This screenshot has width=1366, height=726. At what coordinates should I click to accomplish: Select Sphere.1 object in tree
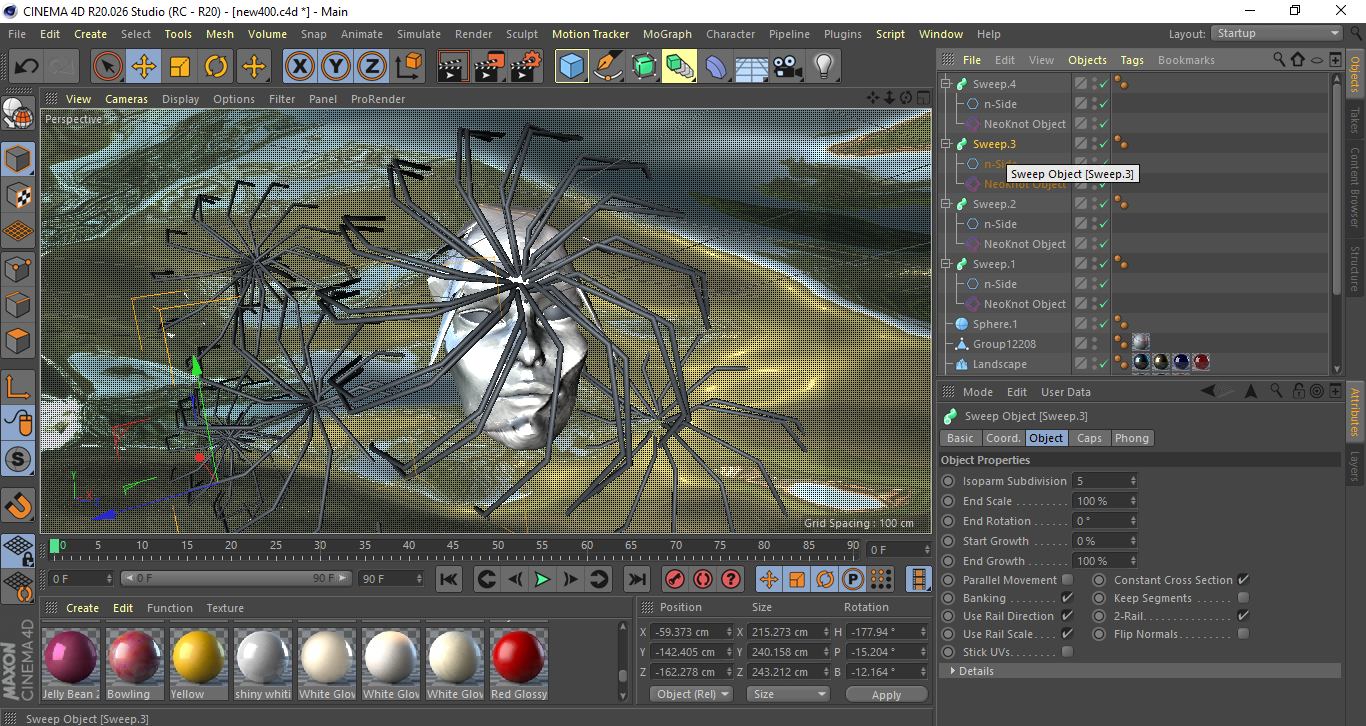click(994, 324)
